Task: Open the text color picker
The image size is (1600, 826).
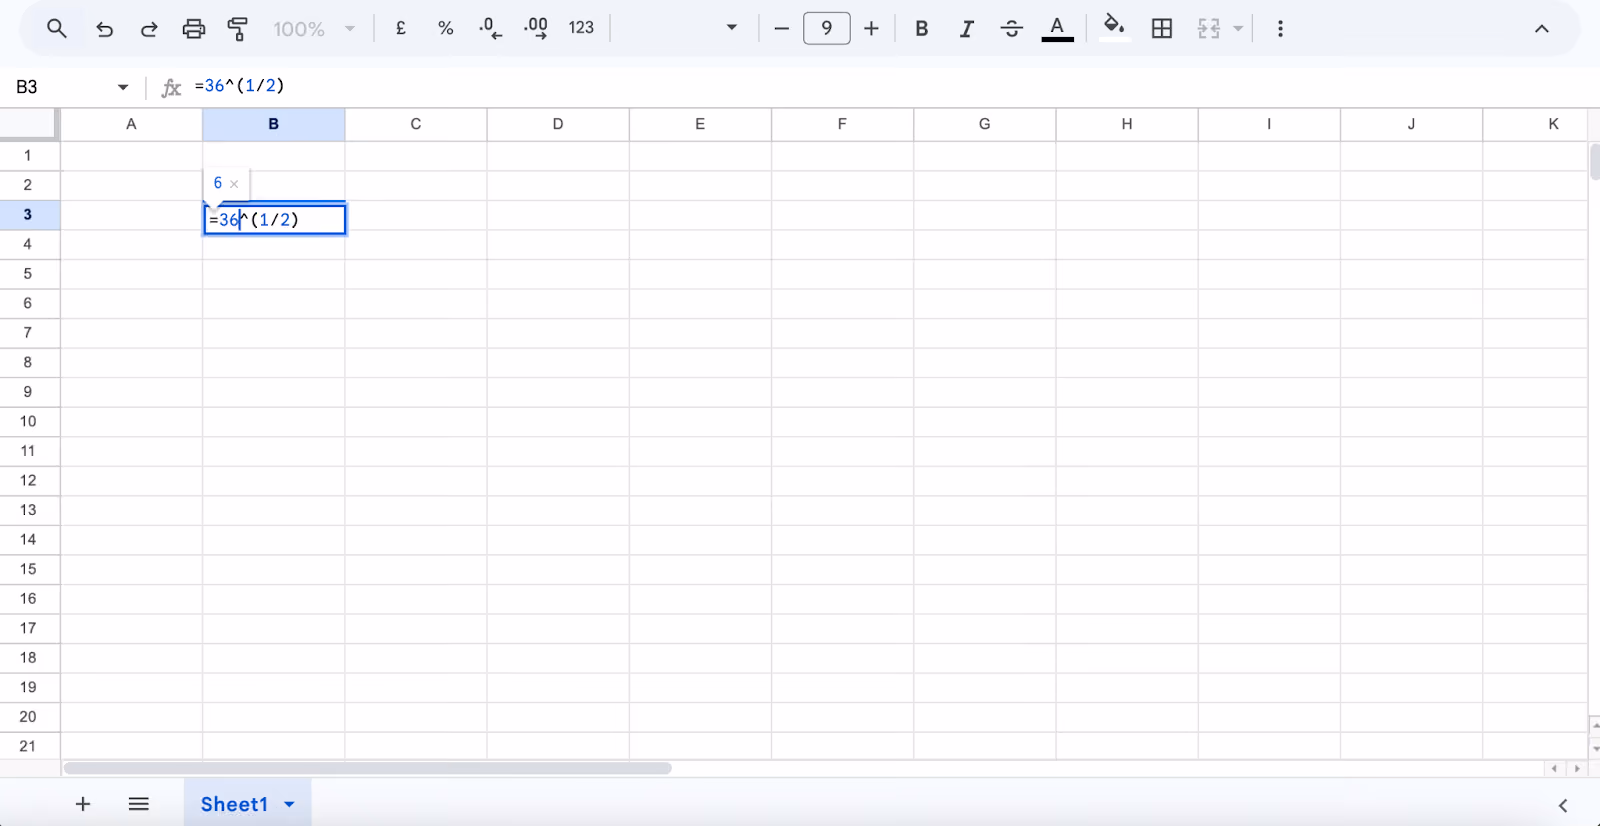Action: [1057, 29]
